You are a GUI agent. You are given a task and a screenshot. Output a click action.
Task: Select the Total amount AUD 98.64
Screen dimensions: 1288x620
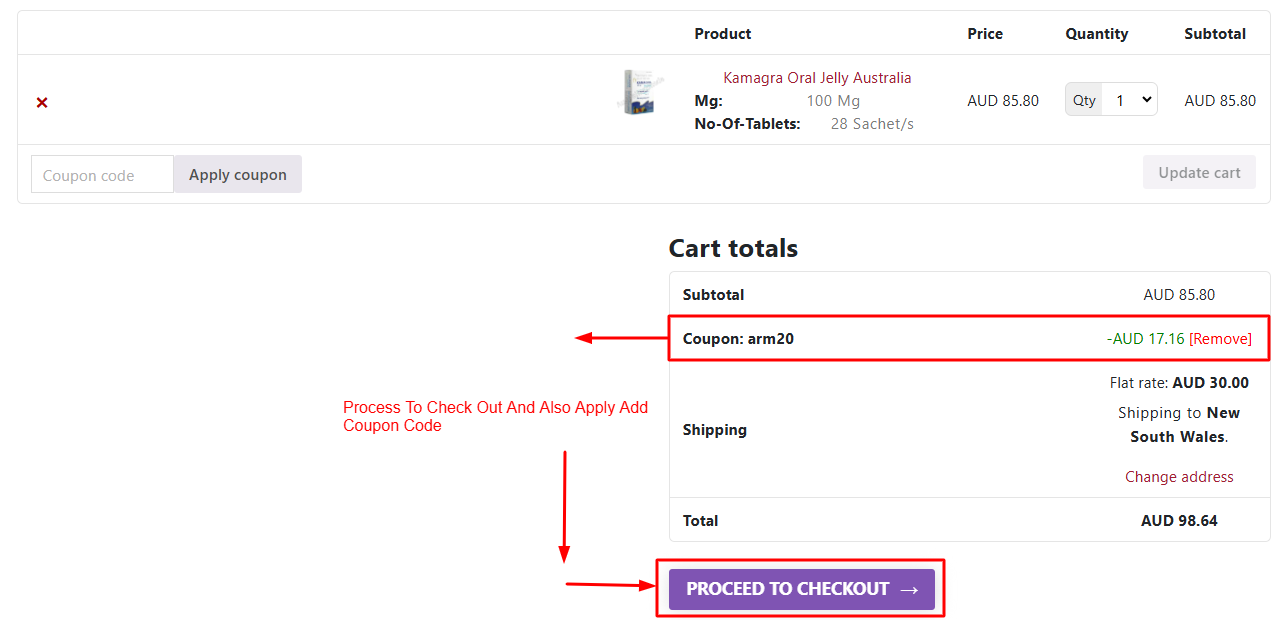pos(1179,521)
